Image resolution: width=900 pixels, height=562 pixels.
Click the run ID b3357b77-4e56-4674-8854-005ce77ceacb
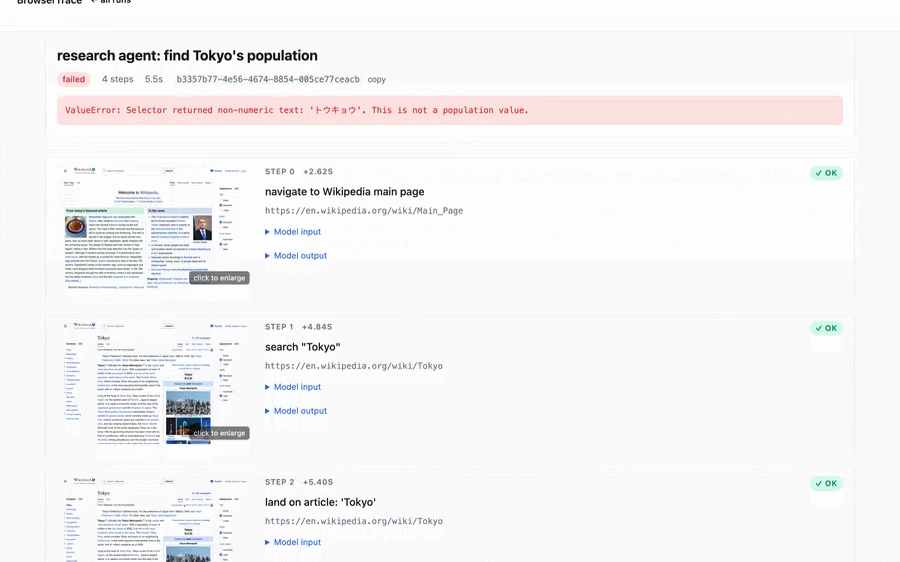(x=268, y=79)
